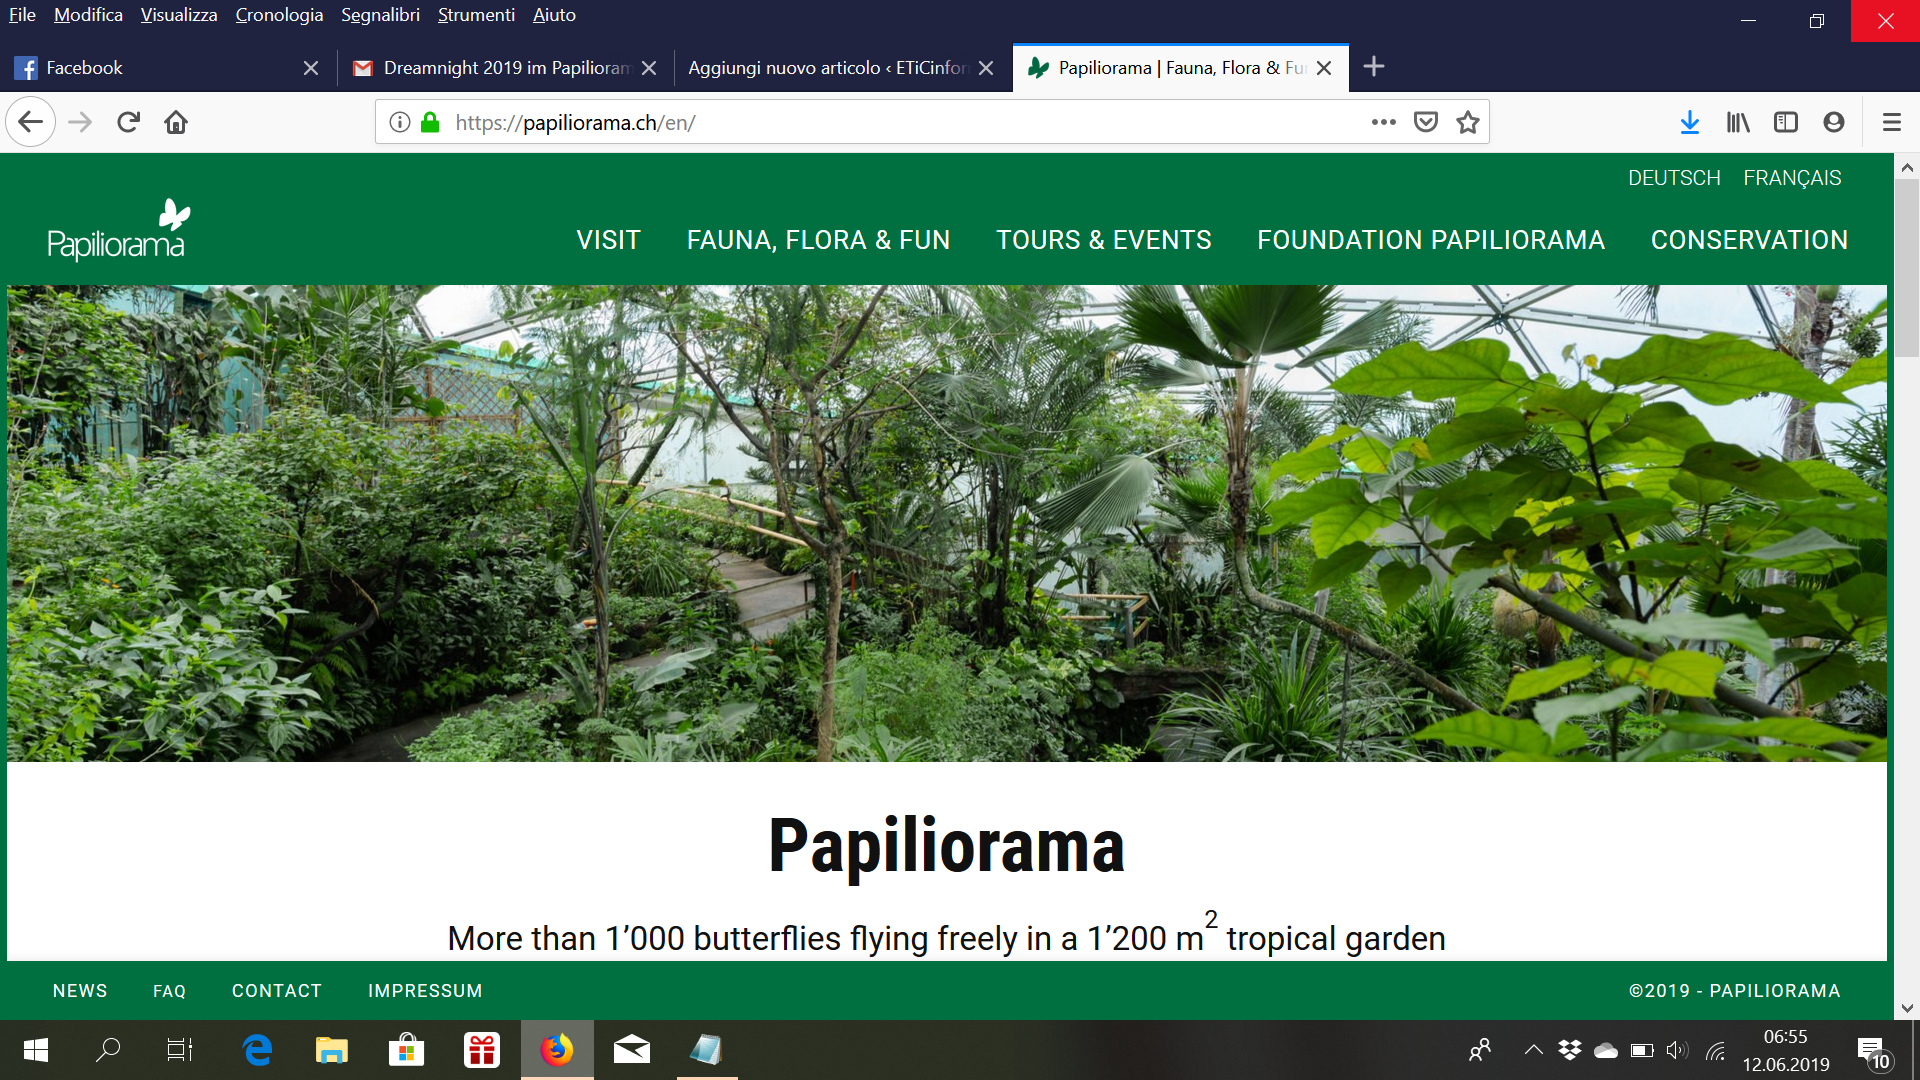Open TOURS & EVENTS section
Image resolution: width=1920 pixels, height=1080 pixels.
(1103, 240)
